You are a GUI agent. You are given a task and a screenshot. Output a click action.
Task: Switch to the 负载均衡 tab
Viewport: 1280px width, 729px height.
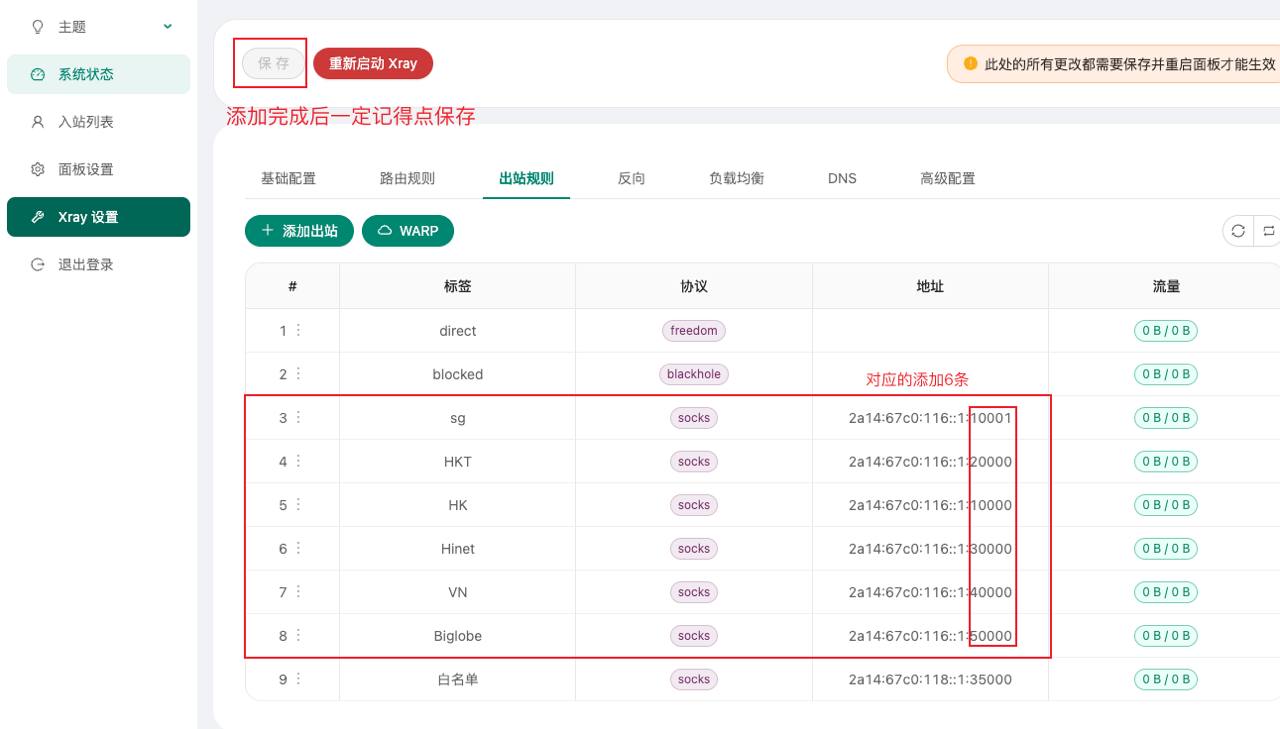click(736, 178)
